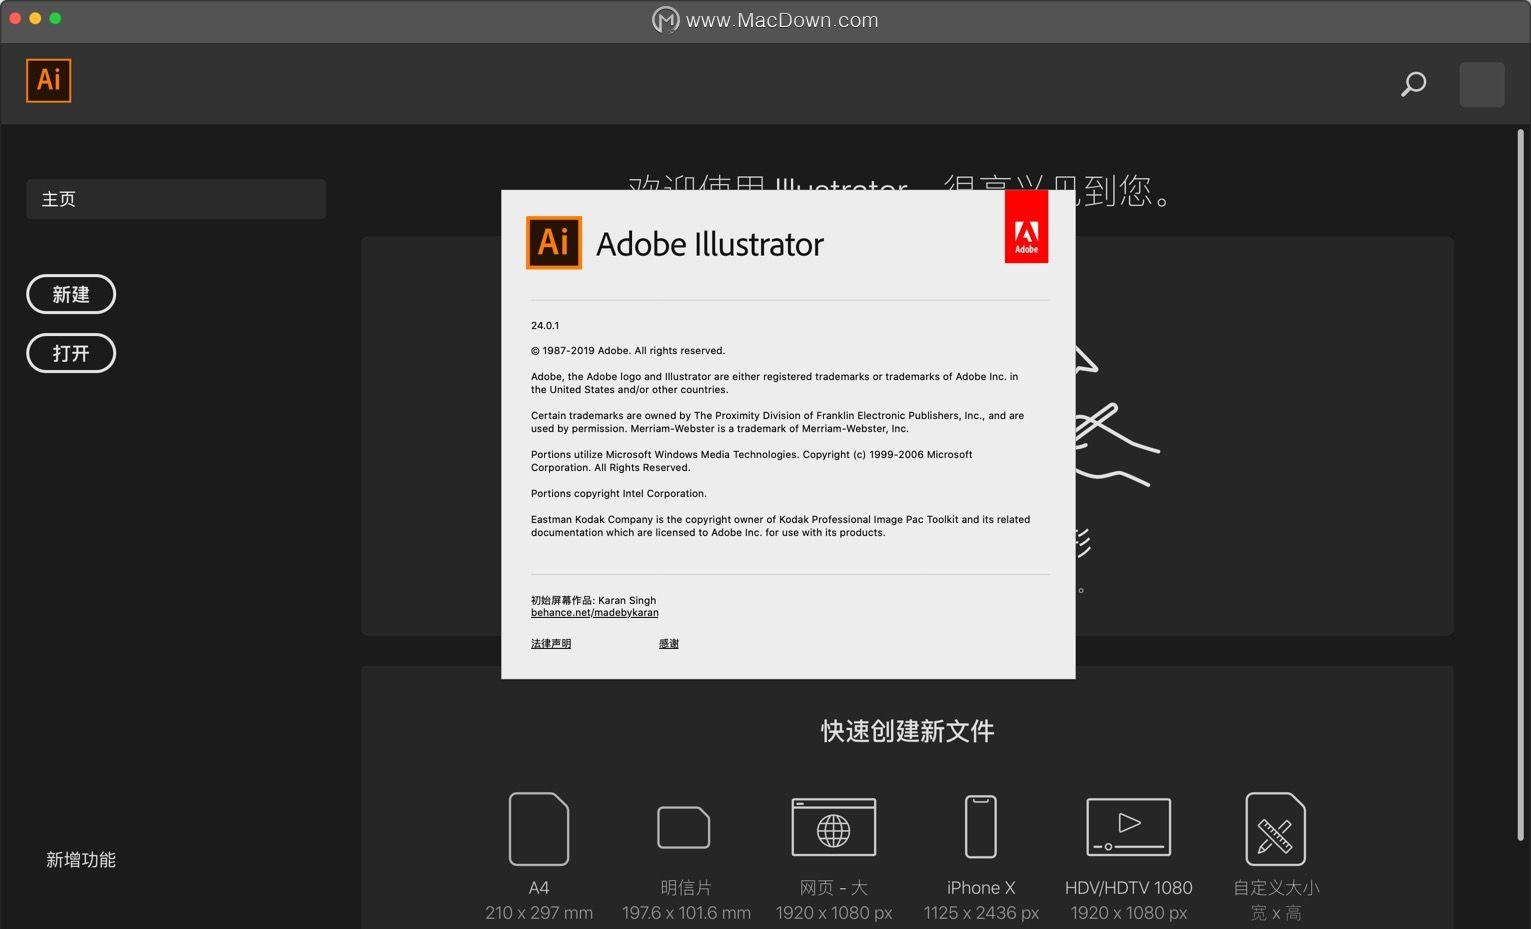Viewport: 1531px width, 929px height.
Task: Click the 打开 open button
Action: pos(71,353)
